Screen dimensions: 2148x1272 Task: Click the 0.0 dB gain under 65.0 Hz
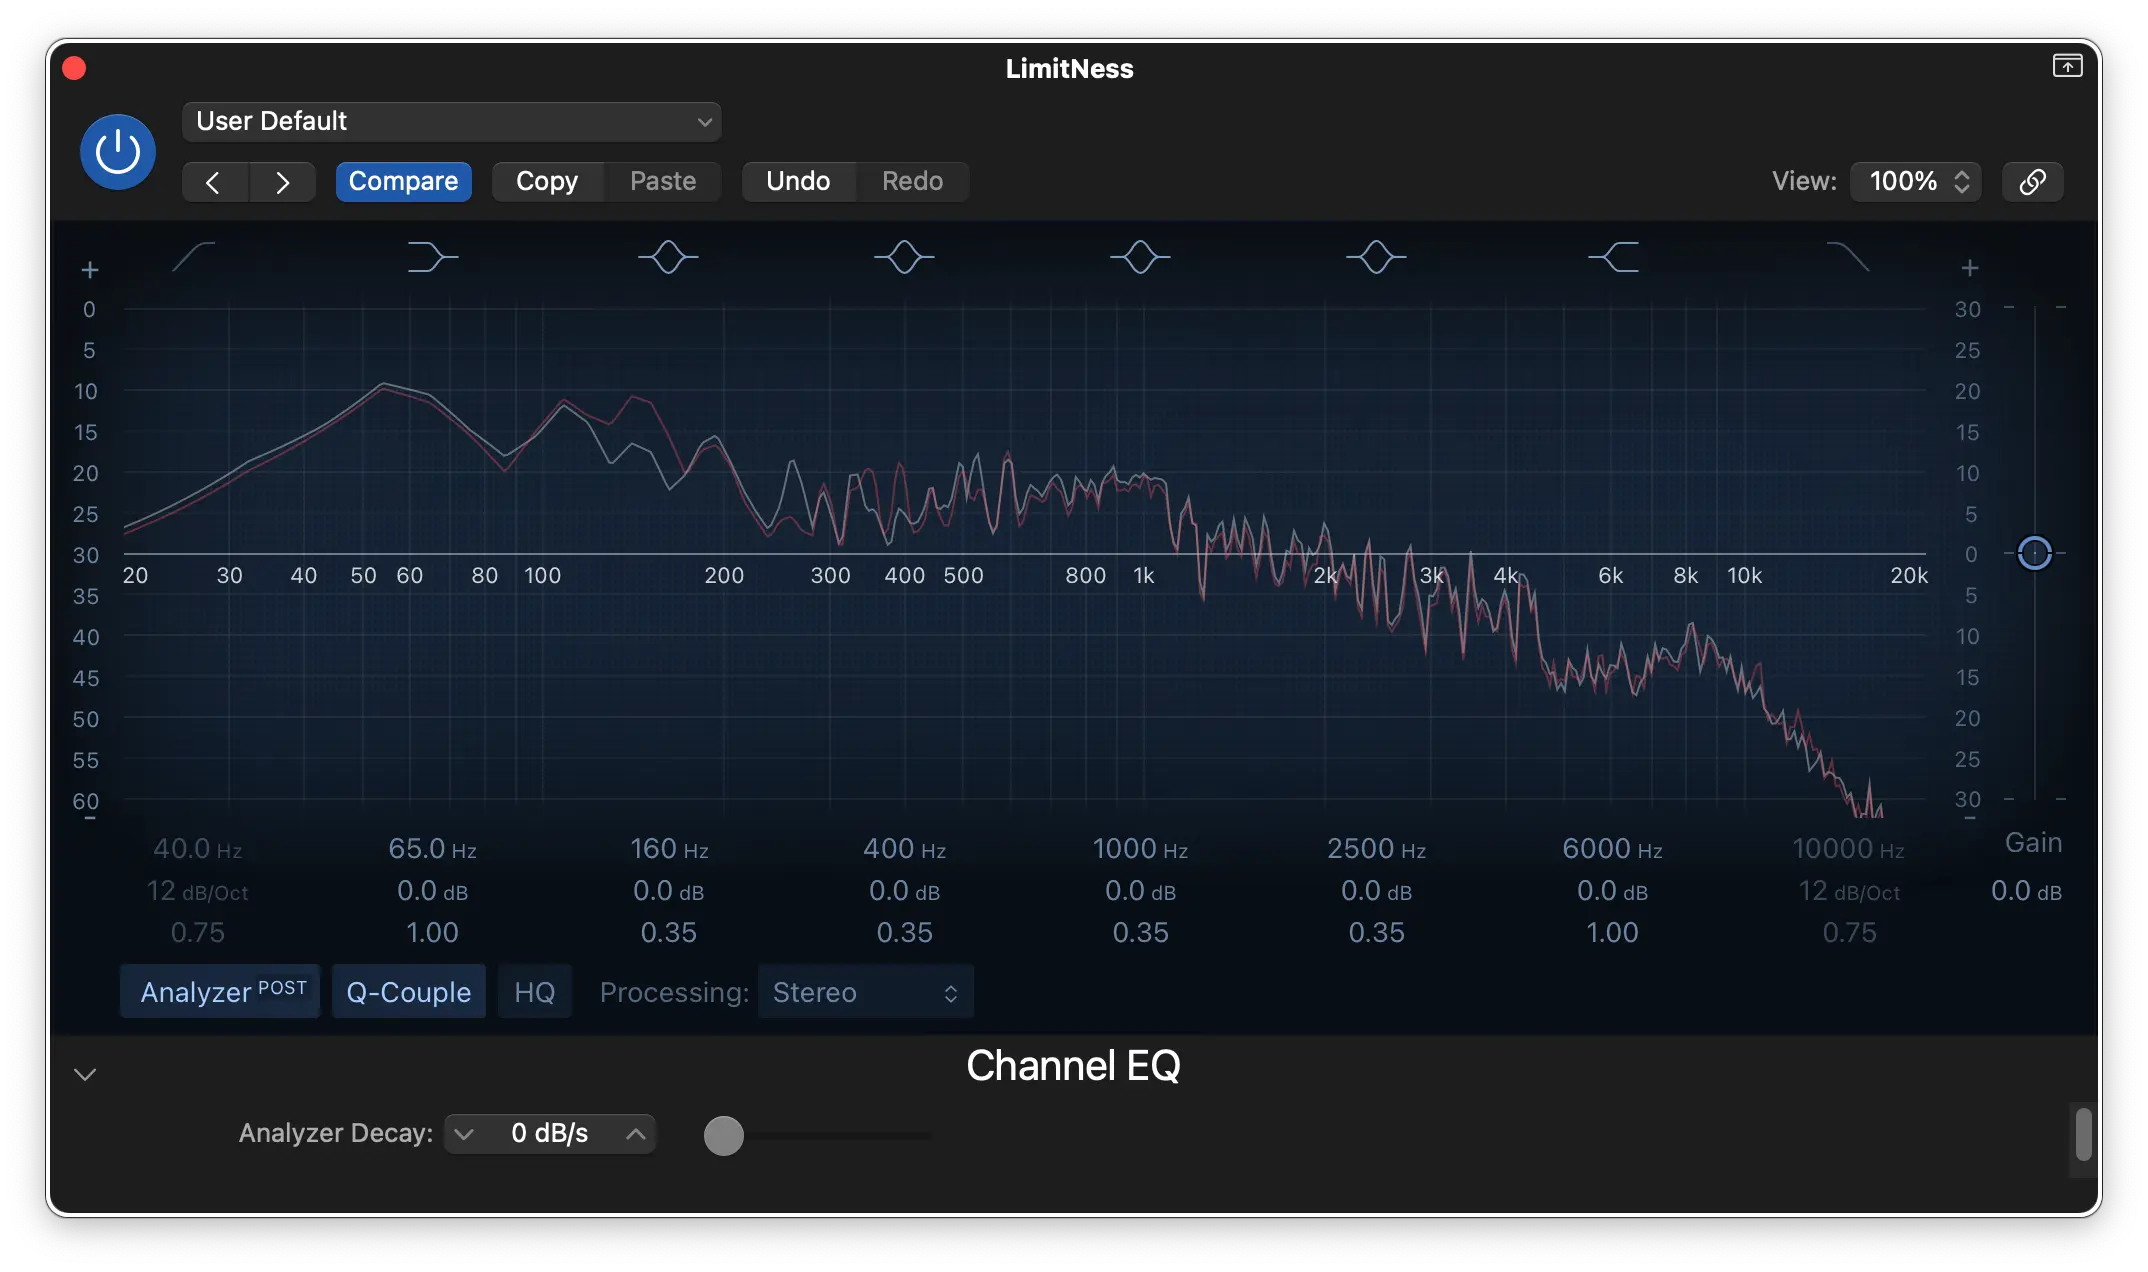point(432,891)
